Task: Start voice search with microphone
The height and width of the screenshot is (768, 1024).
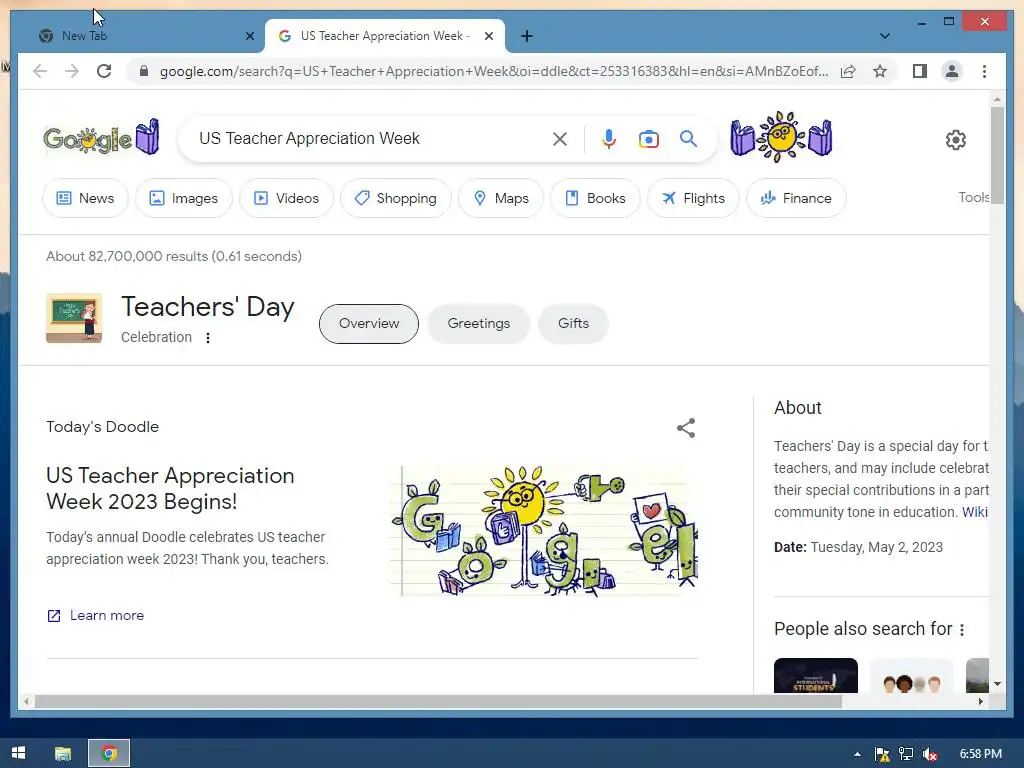Action: point(609,138)
